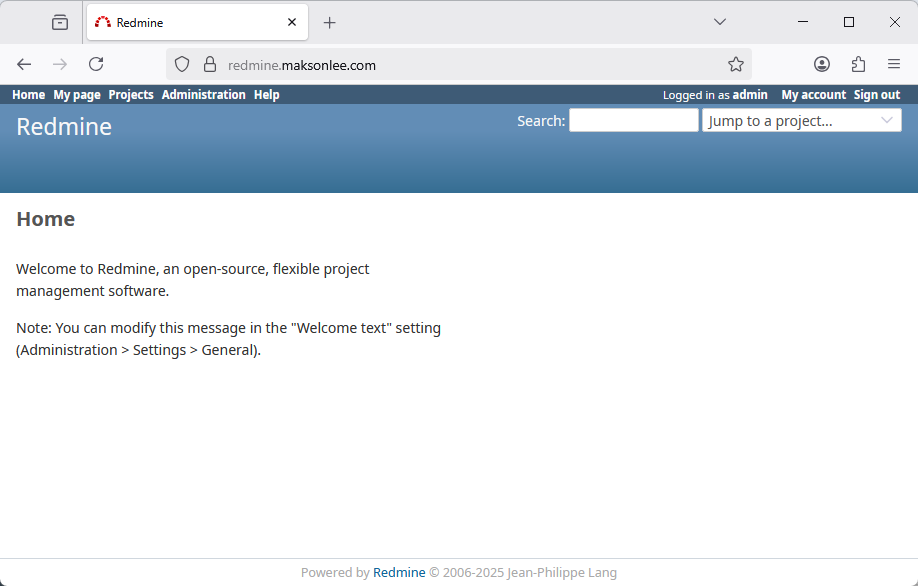This screenshot has width=918, height=586.
Task: Click the "Welcome to Redmine" paragraph text
Action: click(x=193, y=280)
